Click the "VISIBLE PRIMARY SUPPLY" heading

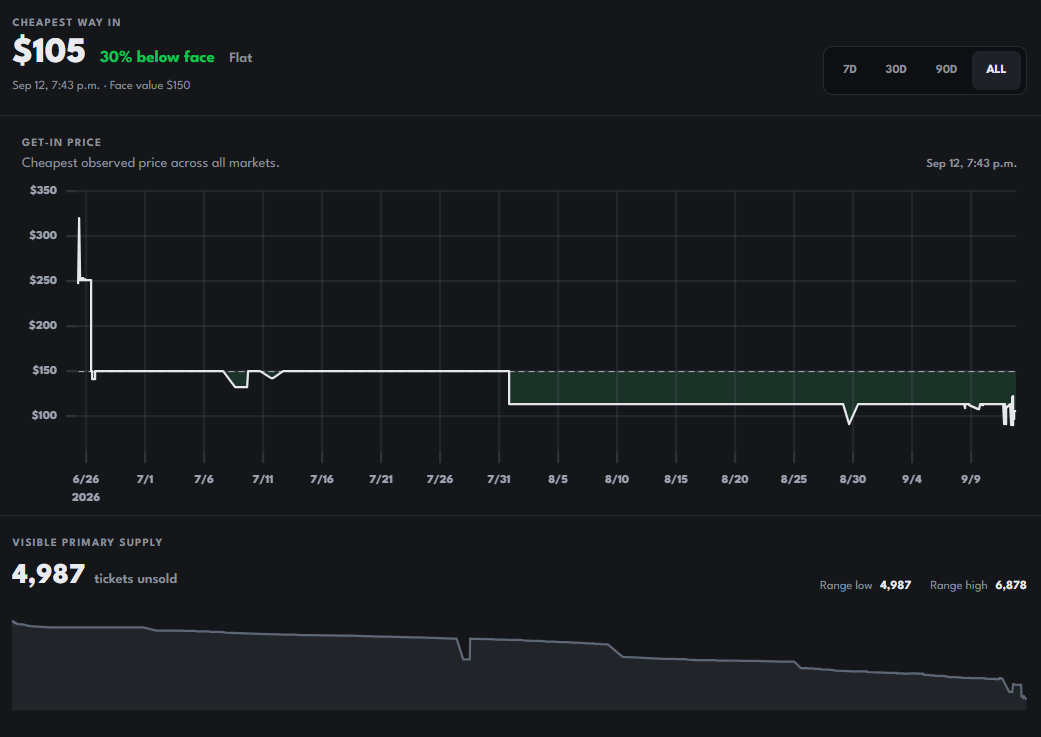tap(88, 542)
